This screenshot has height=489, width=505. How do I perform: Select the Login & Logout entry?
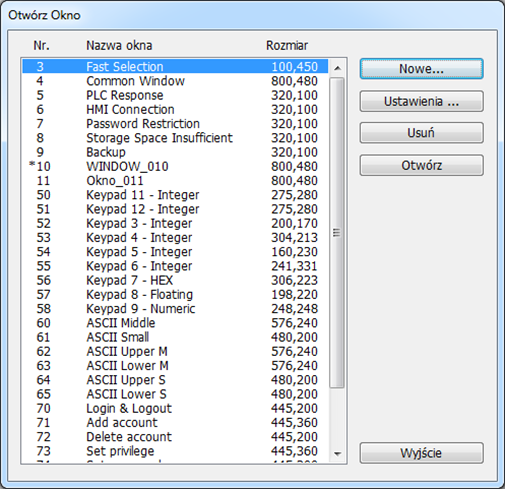coord(175,408)
